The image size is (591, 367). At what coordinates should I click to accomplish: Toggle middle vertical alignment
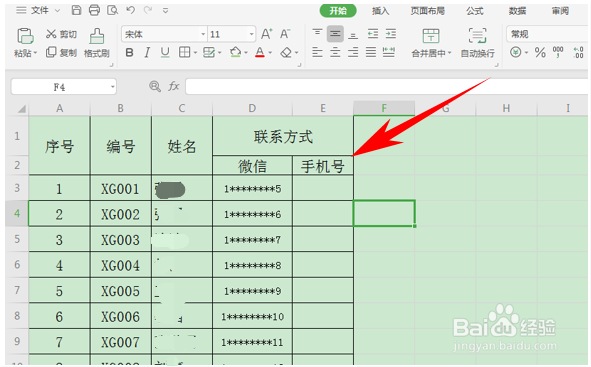[335, 34]
